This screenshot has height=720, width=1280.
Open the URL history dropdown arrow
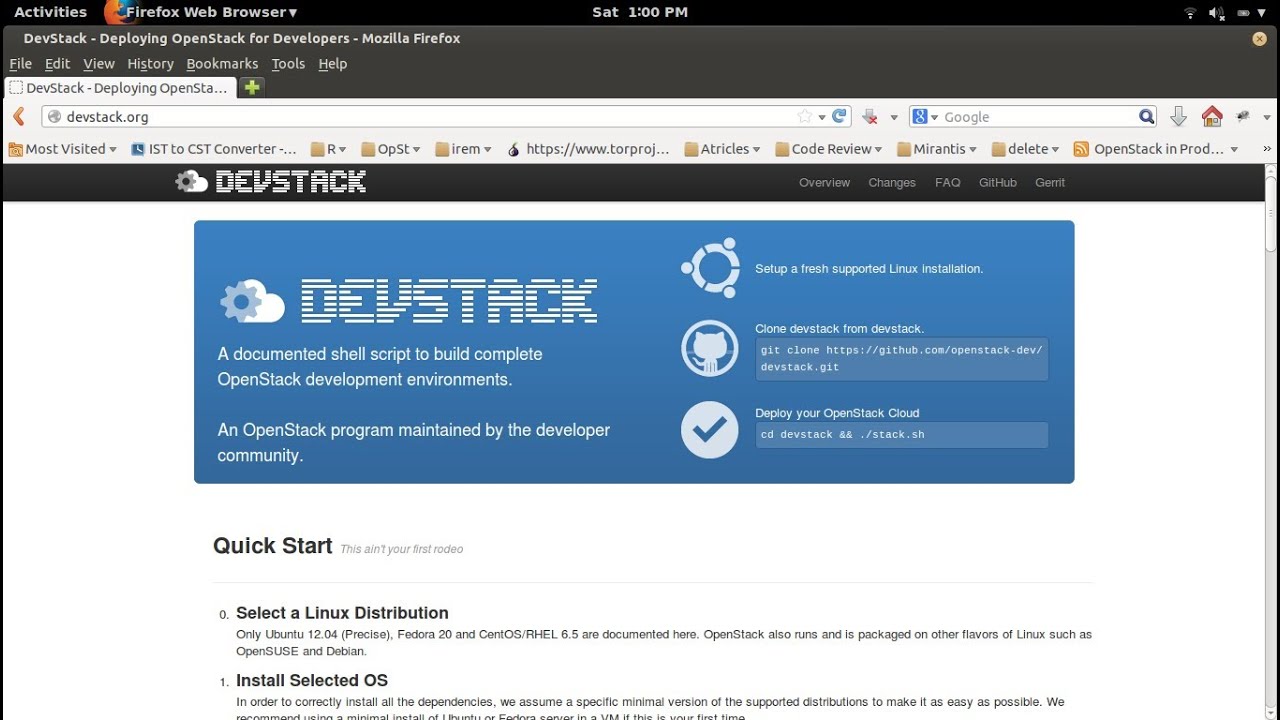click(x=822, y=118)
